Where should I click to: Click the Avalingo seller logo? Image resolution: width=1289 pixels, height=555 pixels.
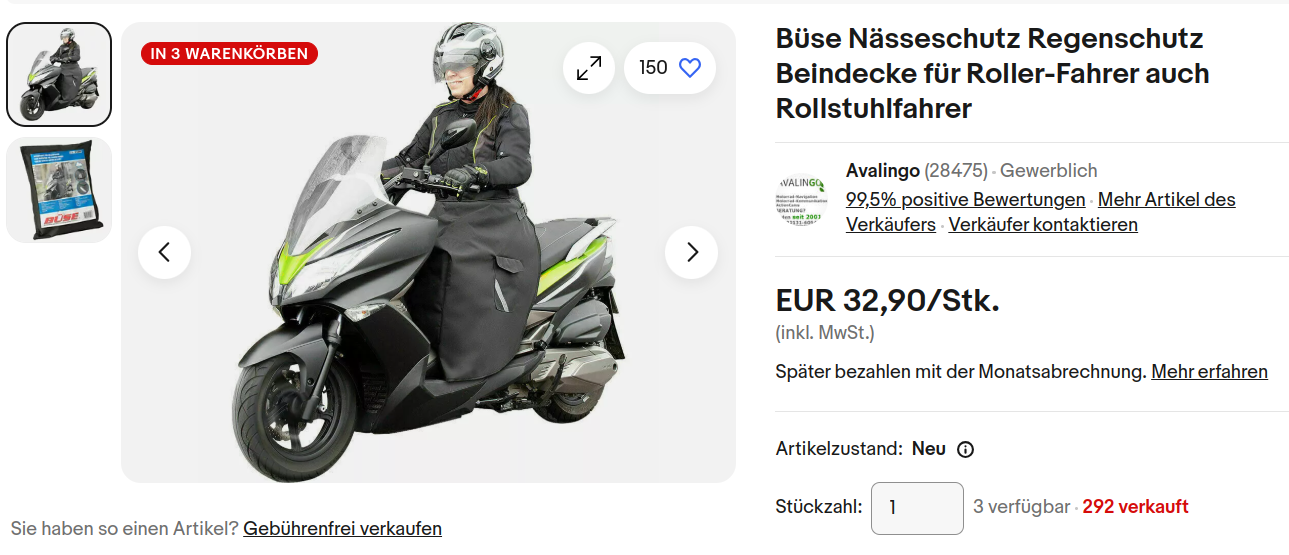tap(802, 199)
